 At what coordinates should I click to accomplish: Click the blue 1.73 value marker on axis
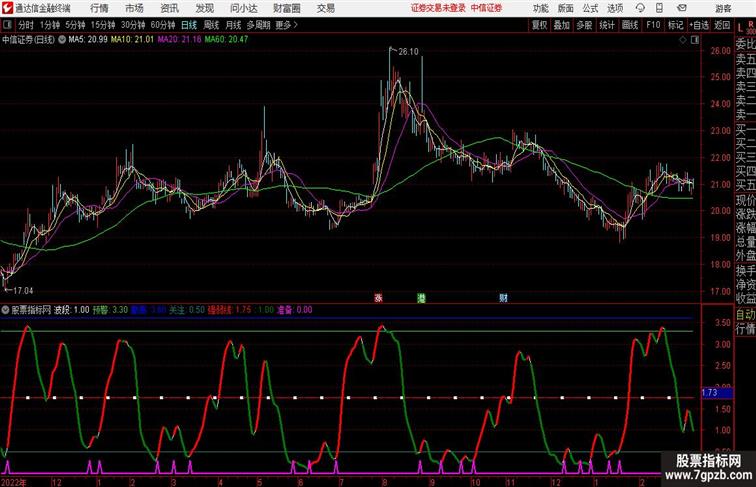(717, 393)
